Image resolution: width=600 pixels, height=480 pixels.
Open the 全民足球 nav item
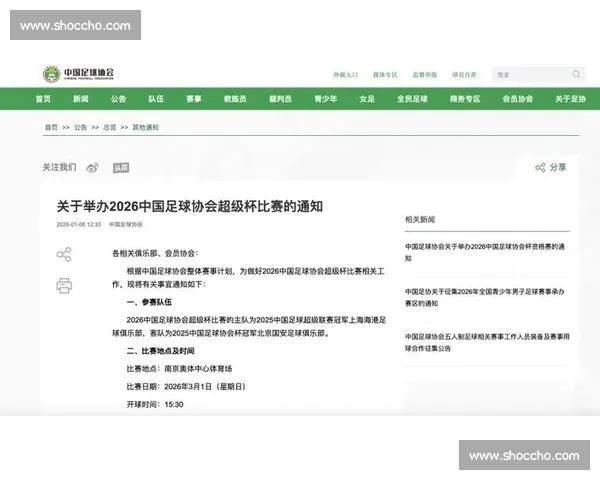[x=412, y=99]
